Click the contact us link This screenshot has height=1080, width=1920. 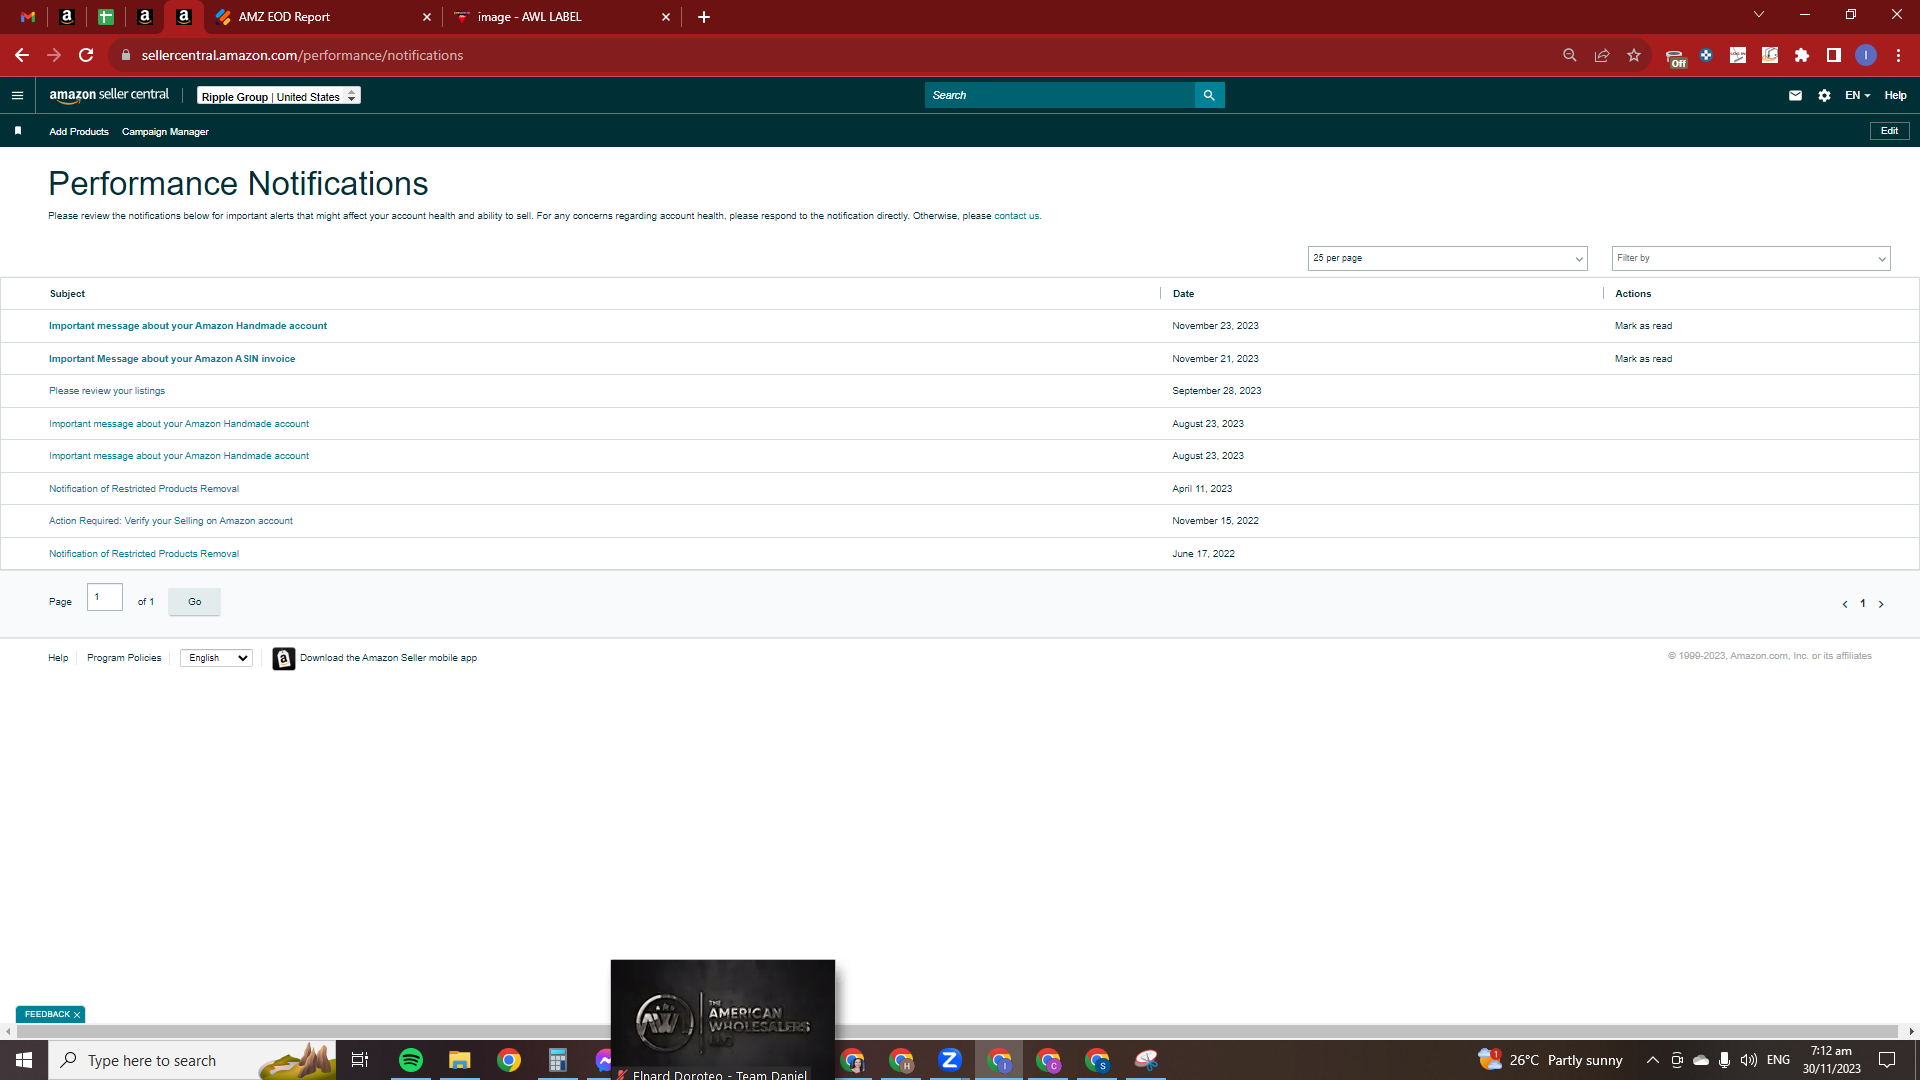pos(1016,216)
